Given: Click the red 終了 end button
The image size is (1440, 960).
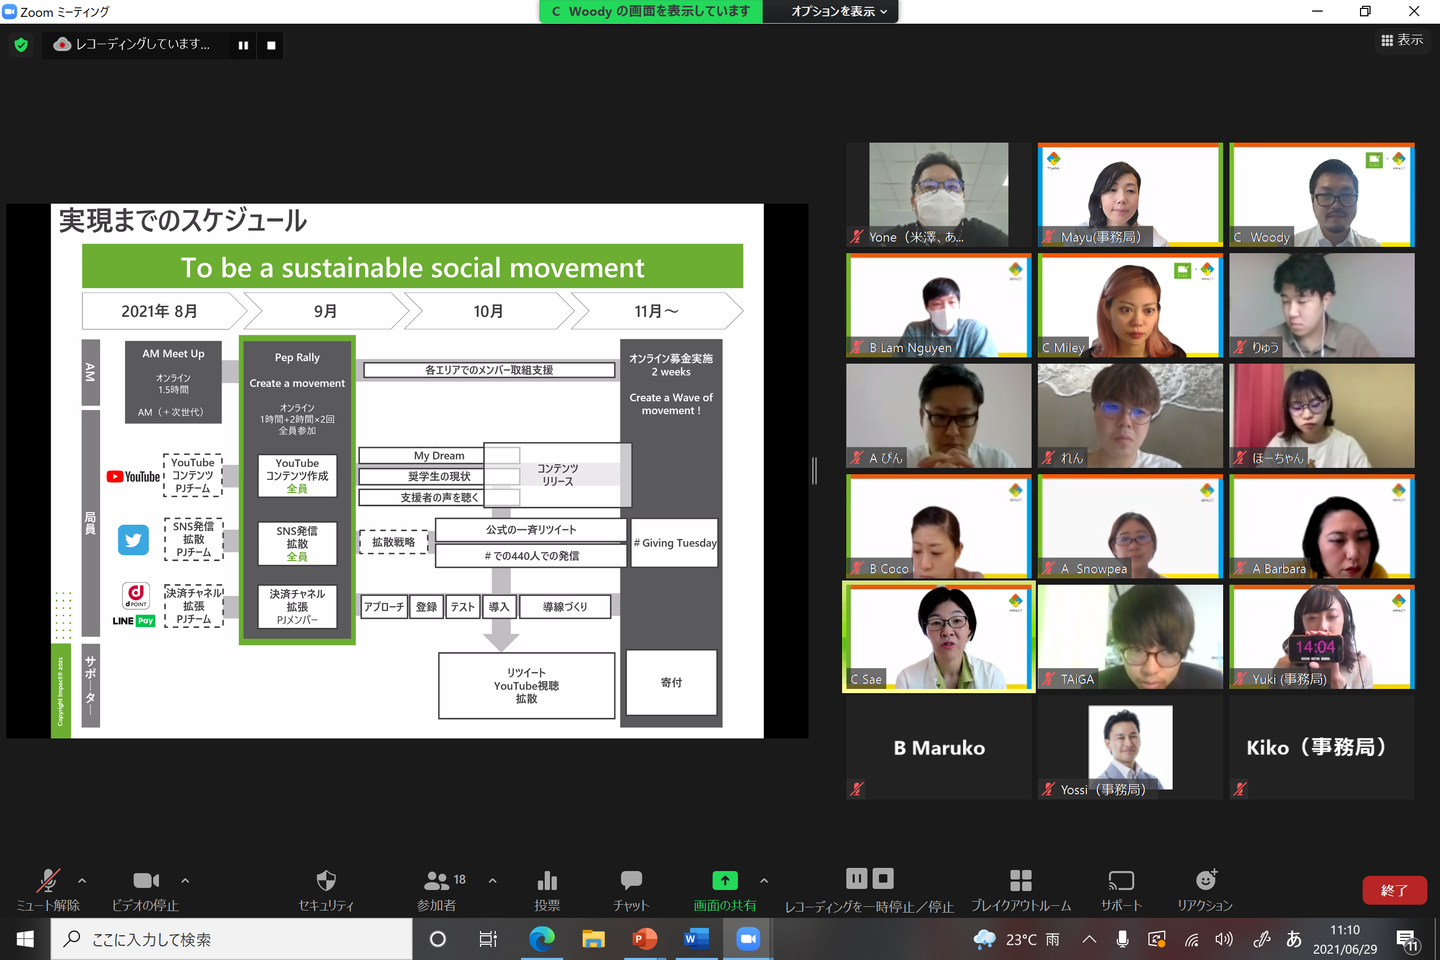Looking at the screenshot, I should point(1394,890).
